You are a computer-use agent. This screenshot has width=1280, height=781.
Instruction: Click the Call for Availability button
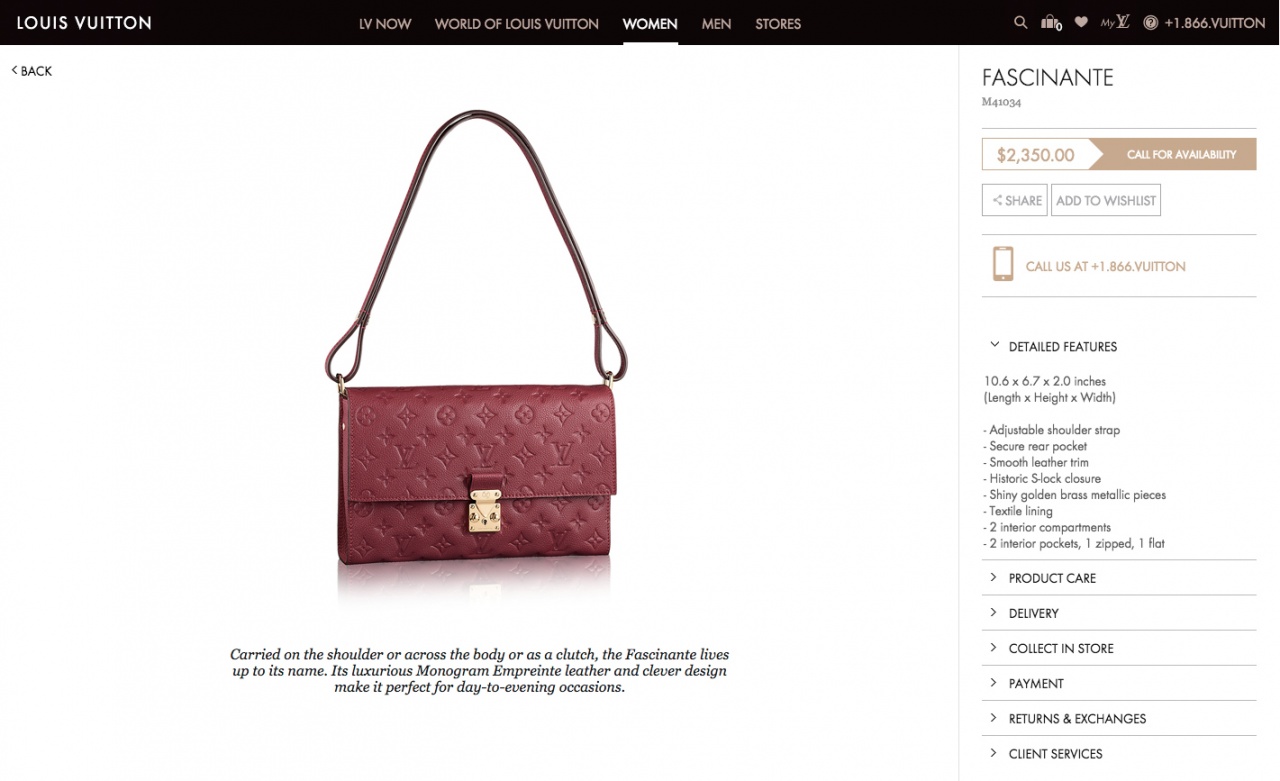tap(1173, 154)
